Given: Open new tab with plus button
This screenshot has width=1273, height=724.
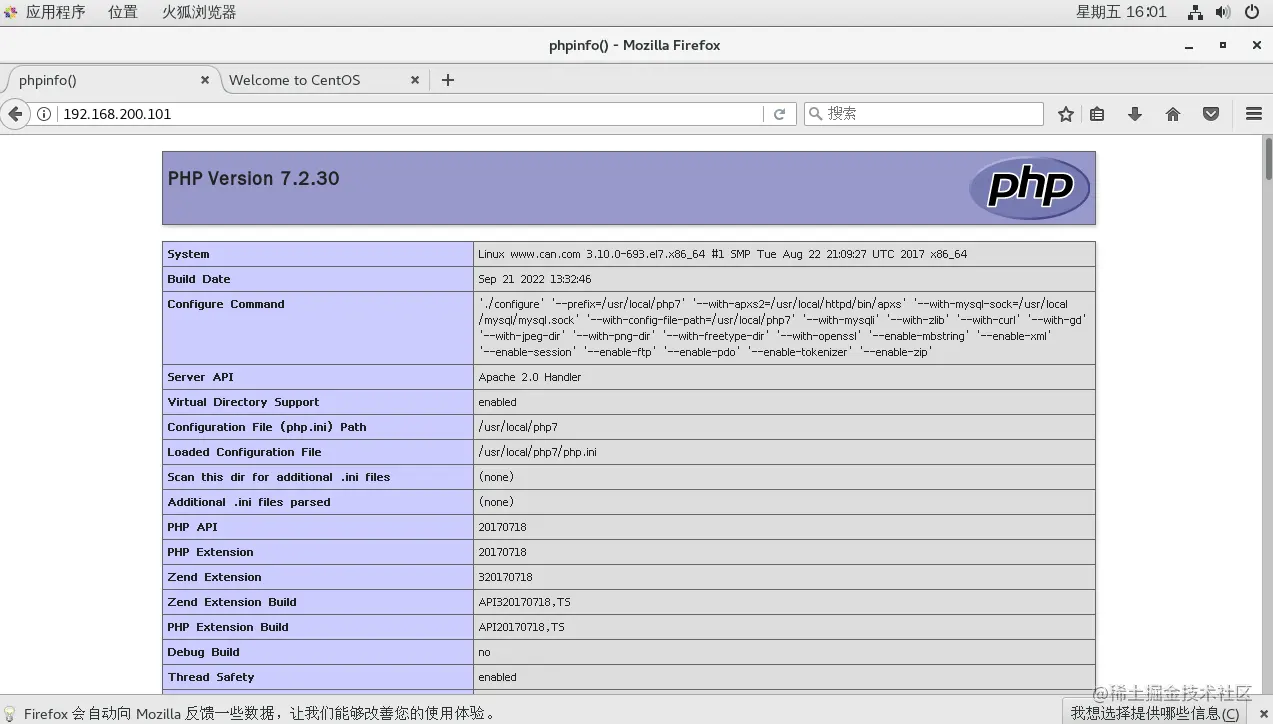Looking at the screenshot, I should click(448, 80).
